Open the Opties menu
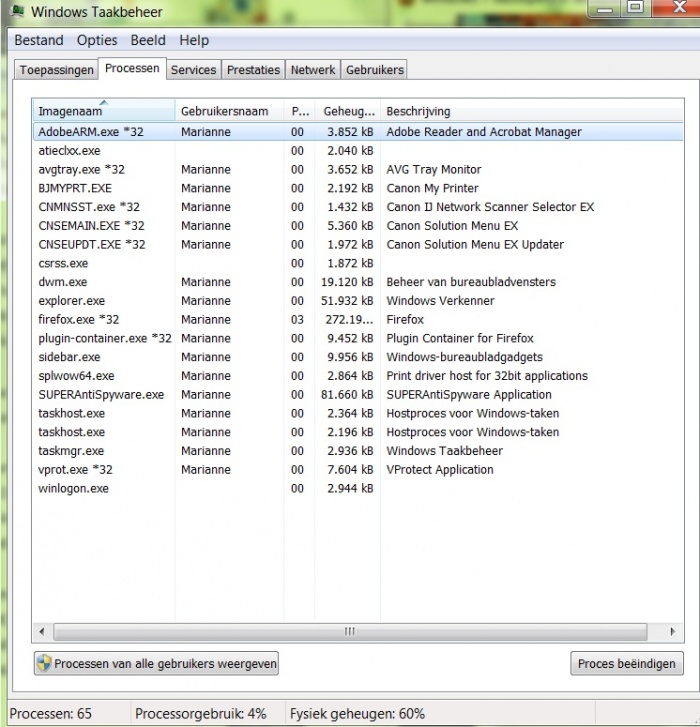The width and height of the screenshot is (700, 727). click(x=97, y=40)
